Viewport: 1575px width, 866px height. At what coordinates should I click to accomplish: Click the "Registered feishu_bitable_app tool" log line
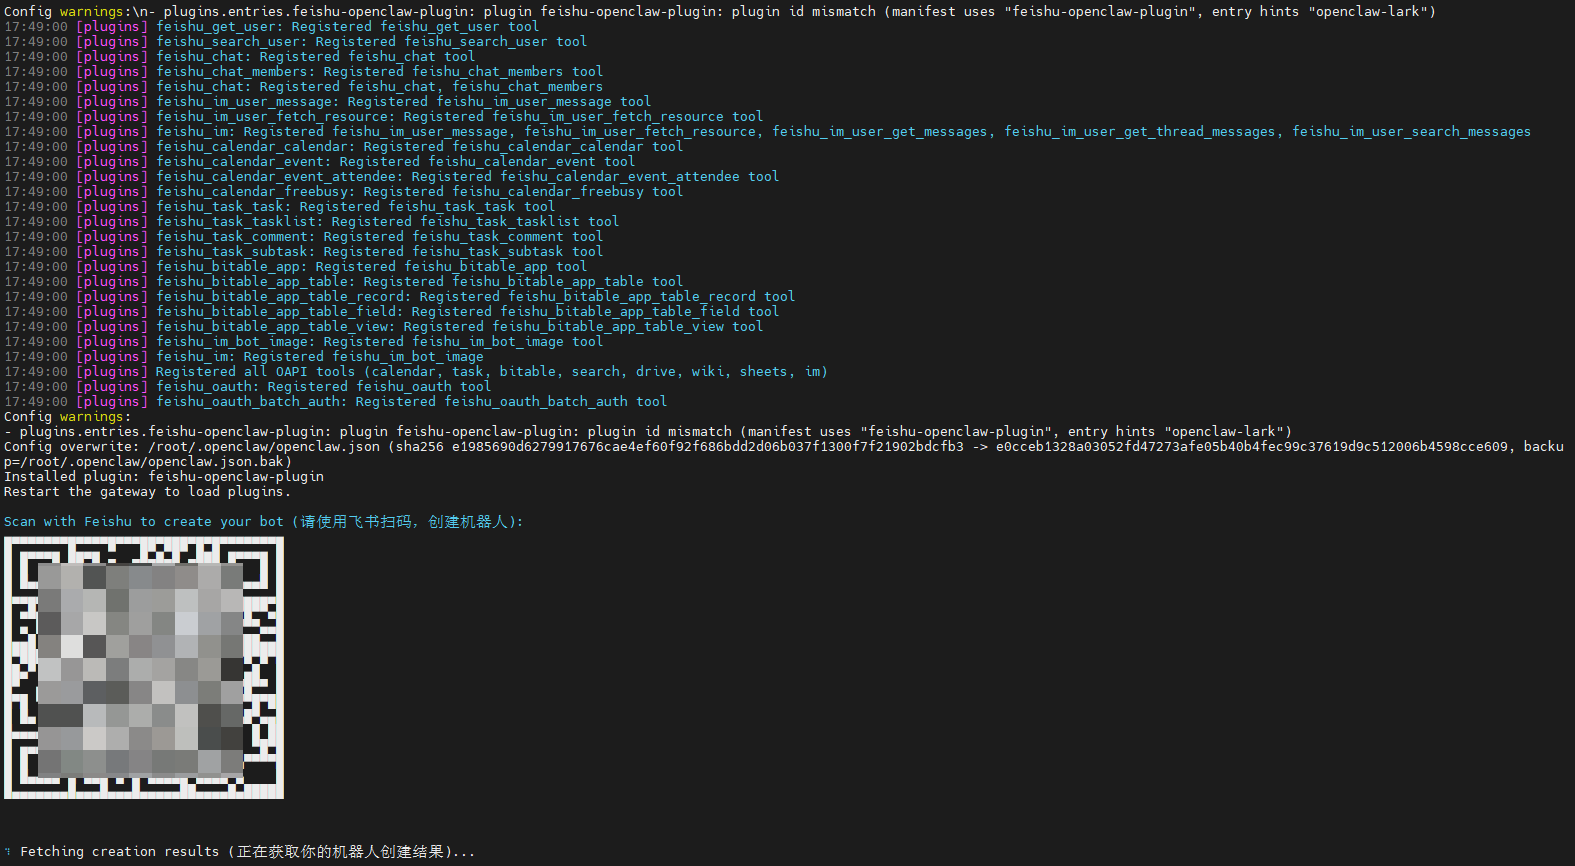[x=296, y=267]
